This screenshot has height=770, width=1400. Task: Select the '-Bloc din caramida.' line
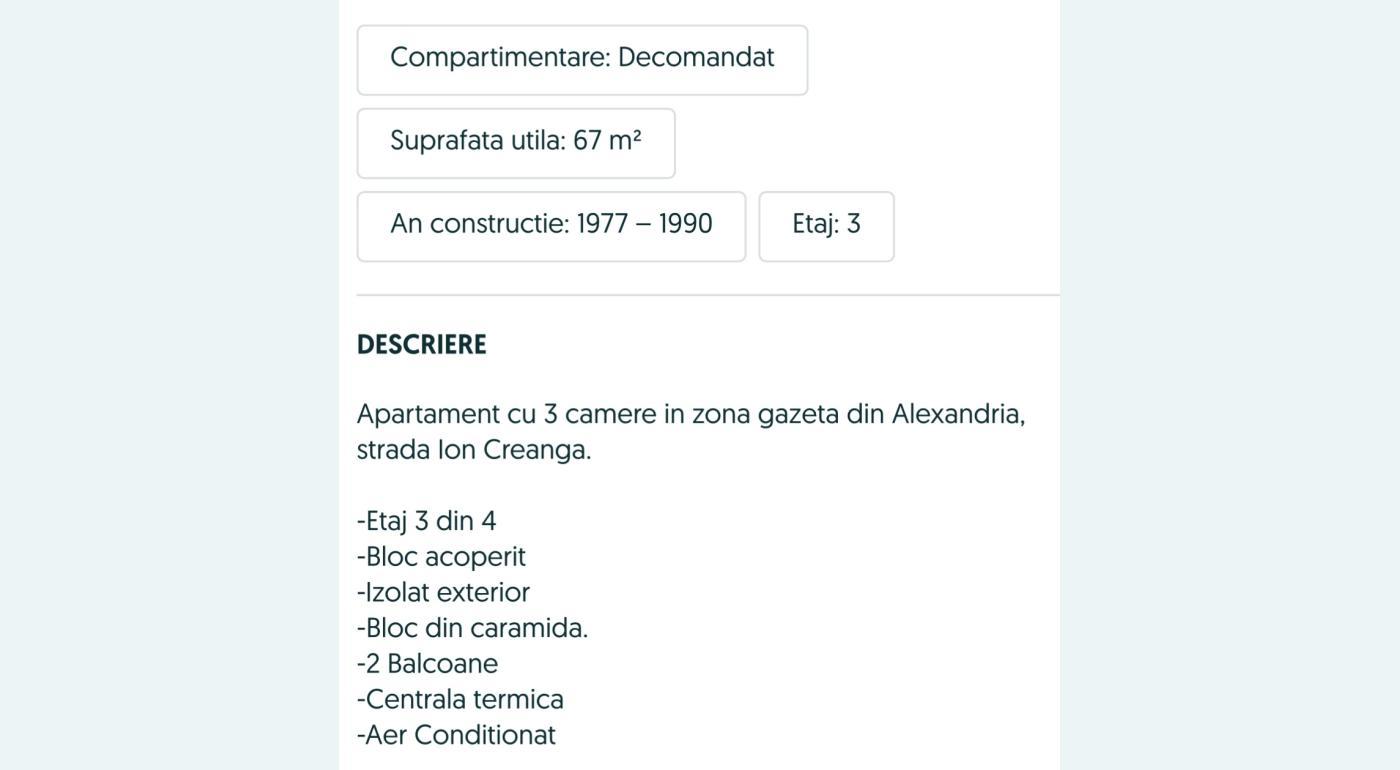pyautogui.click(x=473, y=628)
